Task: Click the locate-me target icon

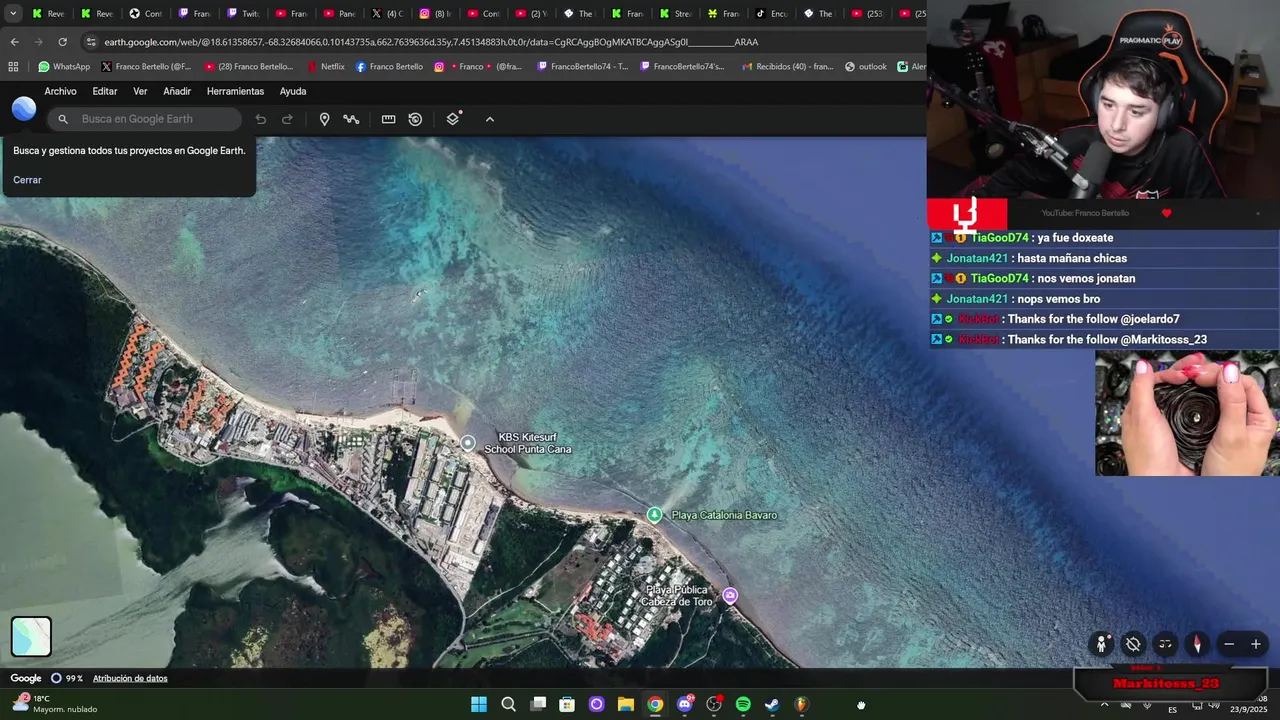Action: click(1133, 644)
